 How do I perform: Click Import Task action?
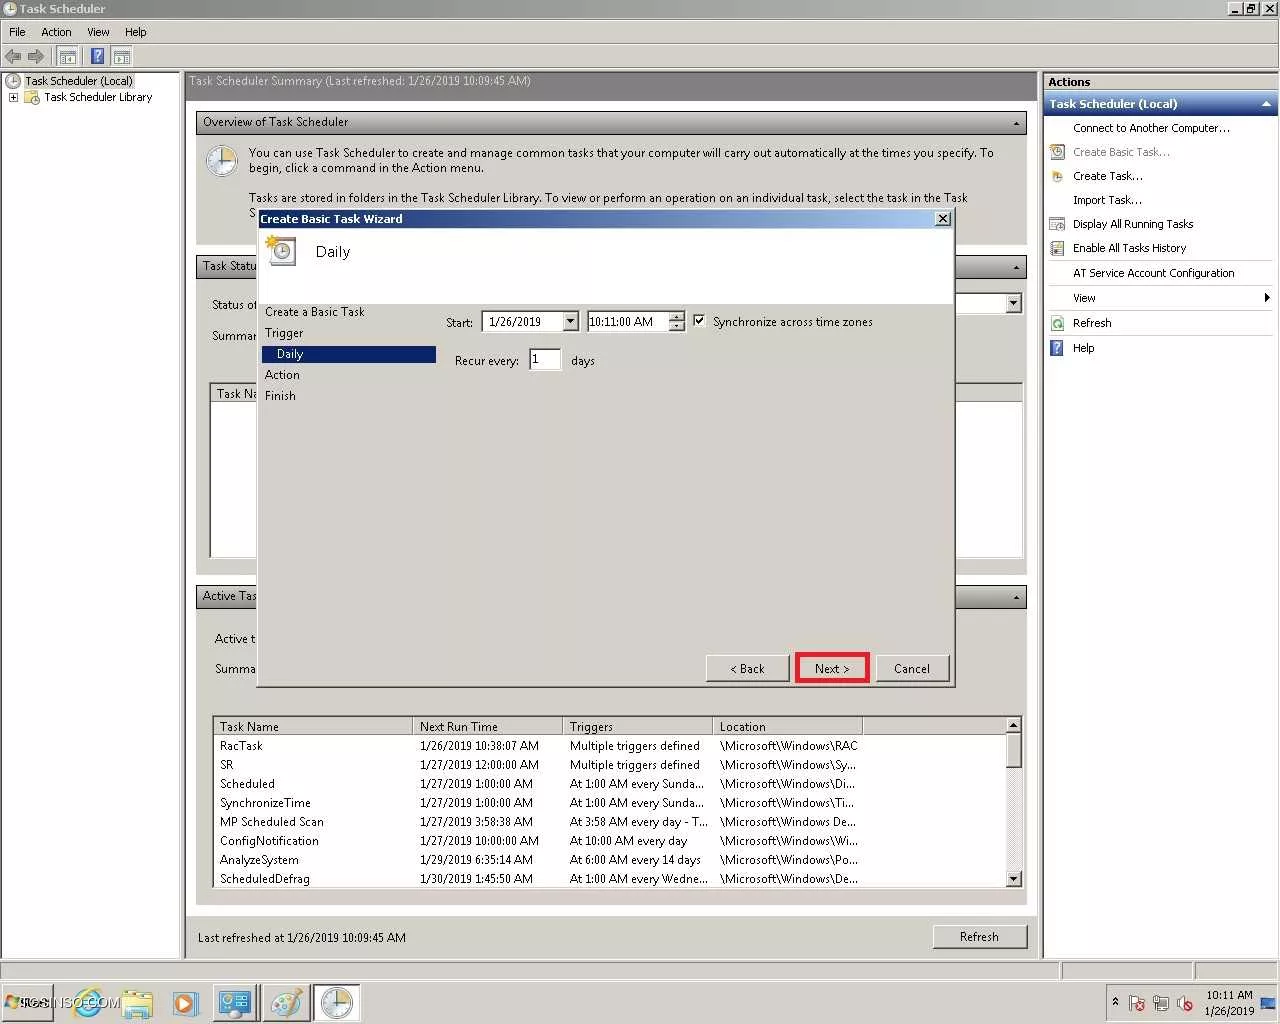[x=1107, y=200]
